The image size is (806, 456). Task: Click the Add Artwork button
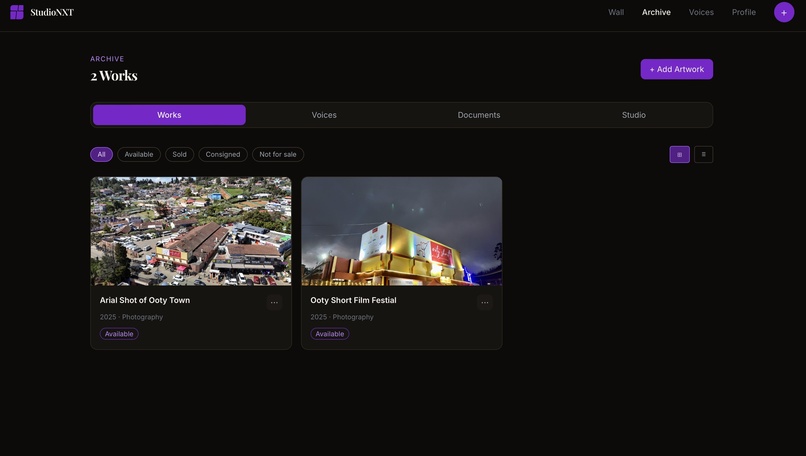click(x=676, y=69)
